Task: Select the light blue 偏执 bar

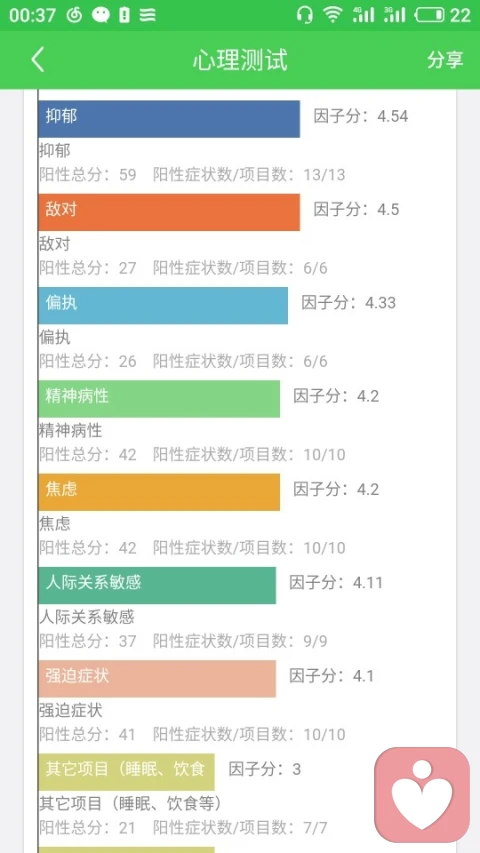Action: pyautogui.click(x=163, y=305)
